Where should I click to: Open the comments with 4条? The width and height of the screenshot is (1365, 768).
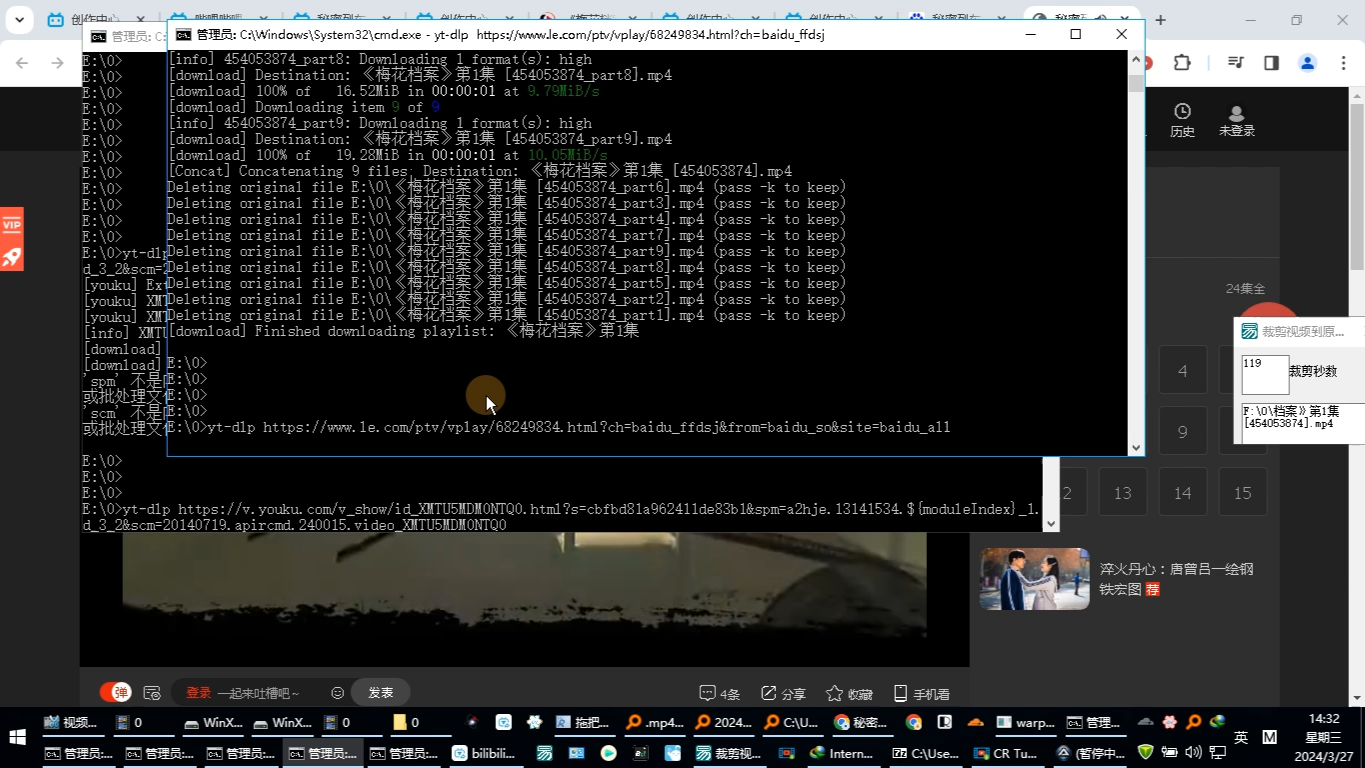720,693
